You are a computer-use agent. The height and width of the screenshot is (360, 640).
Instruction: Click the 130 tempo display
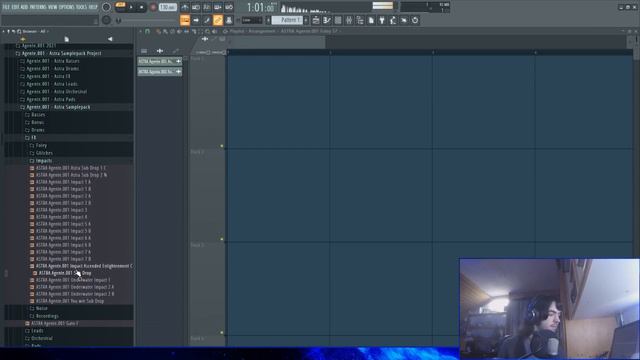coord(167,7)
